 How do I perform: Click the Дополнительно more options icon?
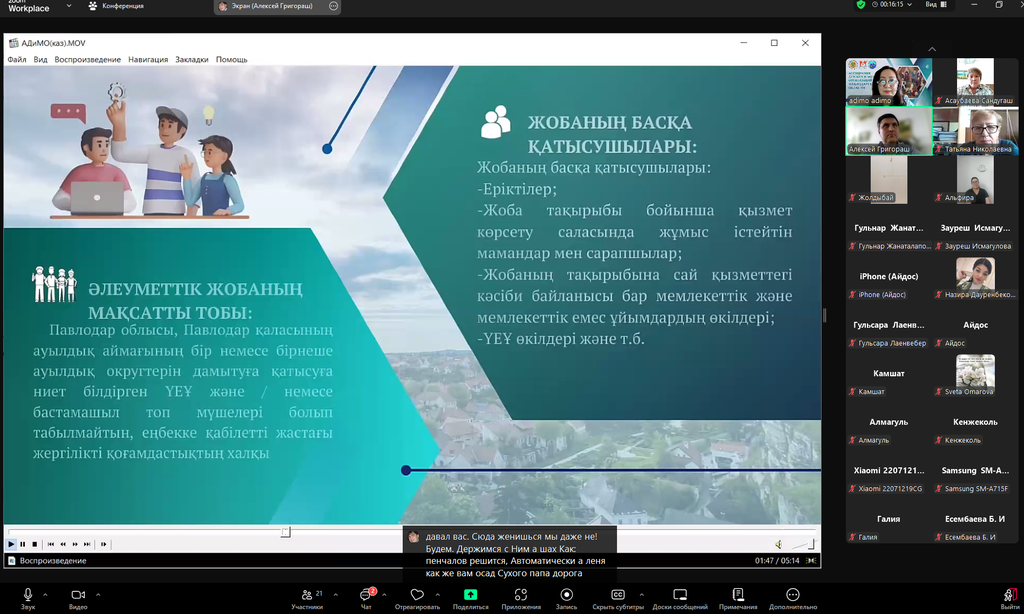tap(793, 596)
